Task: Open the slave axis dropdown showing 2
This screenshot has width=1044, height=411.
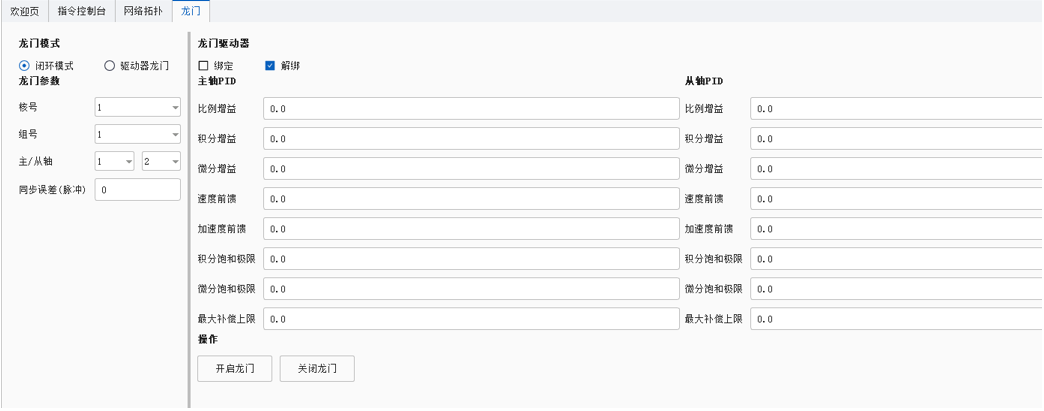Action: pos(161,161)
